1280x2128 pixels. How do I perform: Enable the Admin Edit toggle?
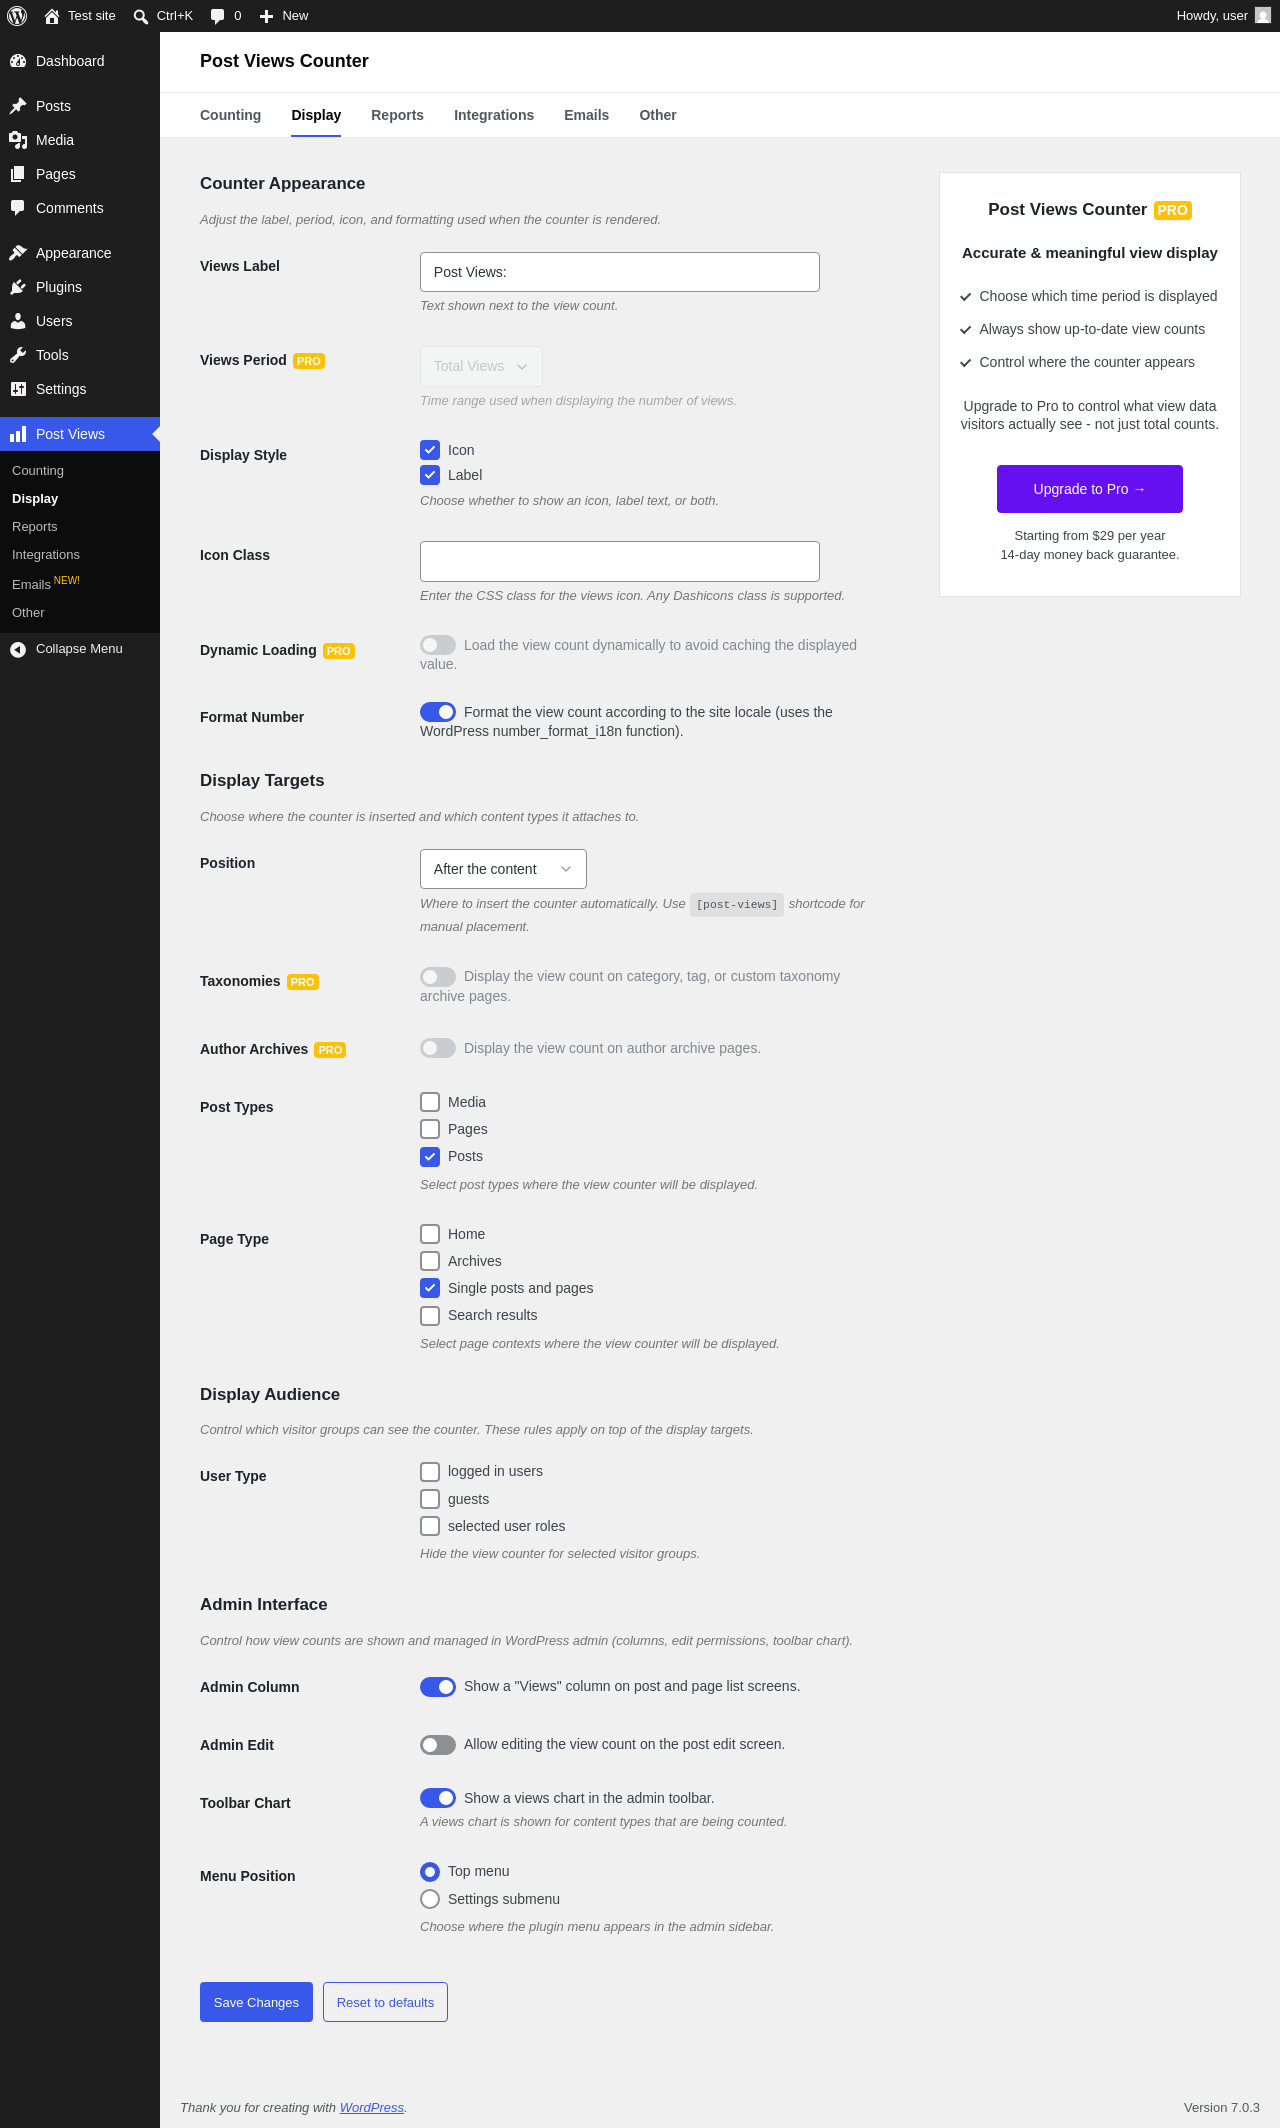click(438, 1745)
